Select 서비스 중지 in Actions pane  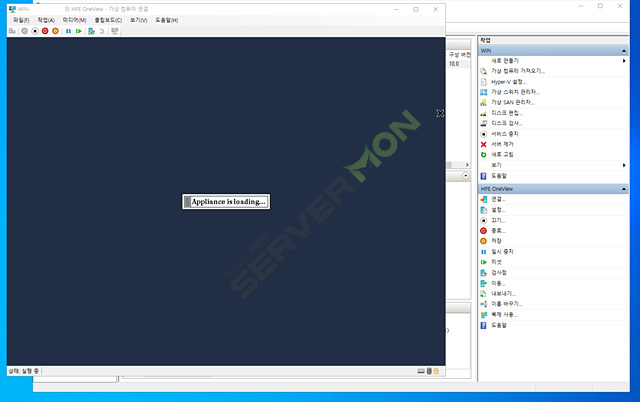tap(504, 134)
